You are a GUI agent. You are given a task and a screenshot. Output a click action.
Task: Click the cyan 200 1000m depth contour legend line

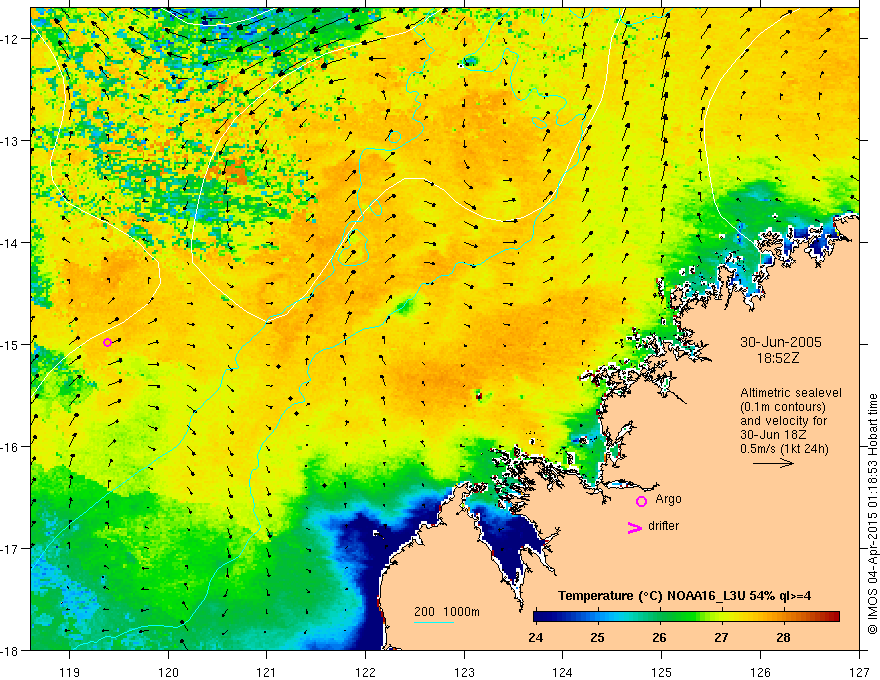point(434,622)
